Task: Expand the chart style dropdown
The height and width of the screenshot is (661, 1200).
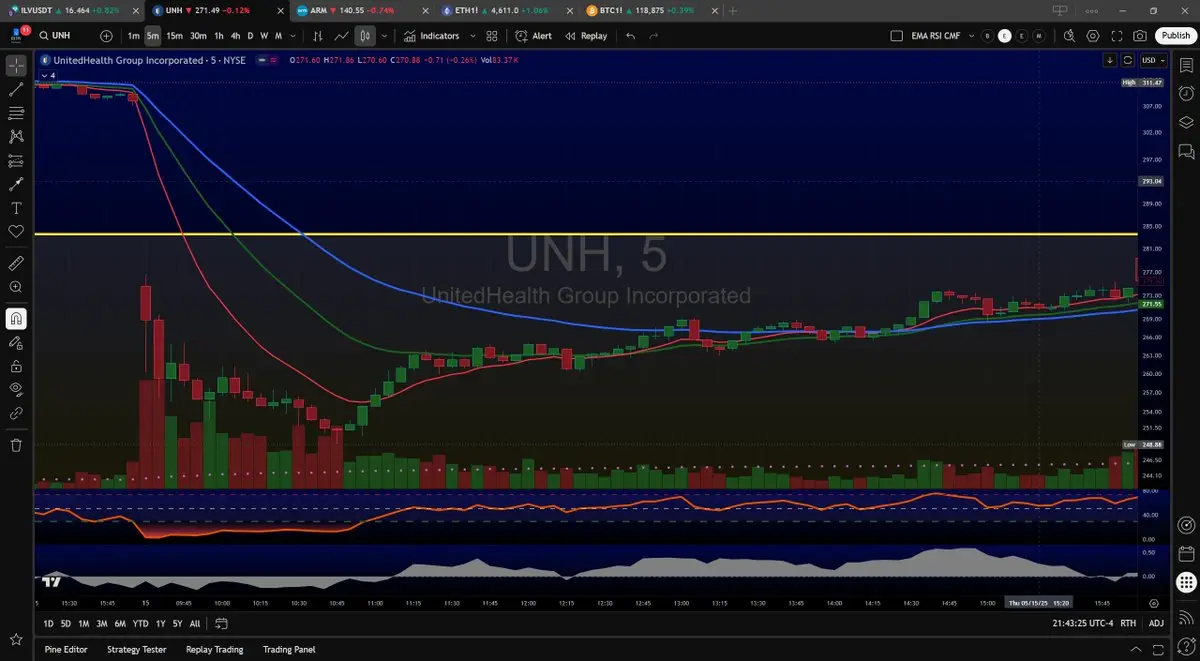Action: pos(386,35)
